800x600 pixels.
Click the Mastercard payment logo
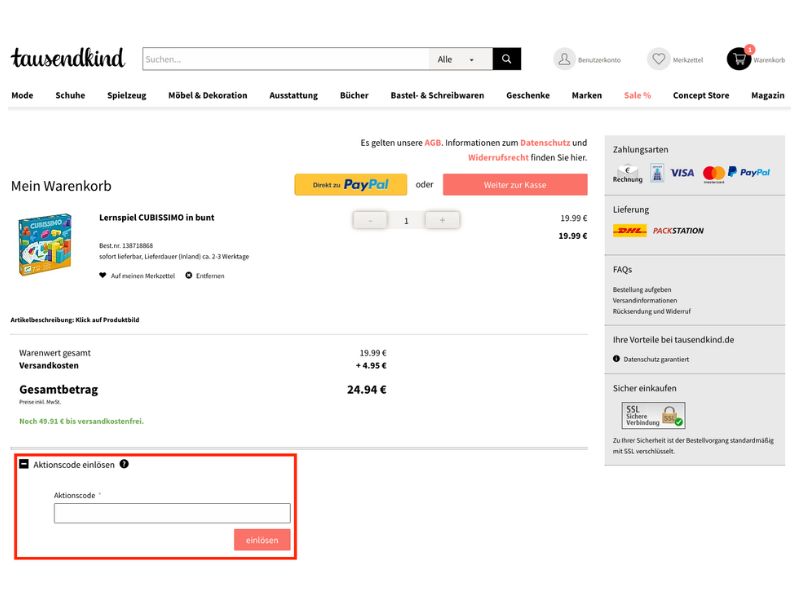click(x=714, y=173)
